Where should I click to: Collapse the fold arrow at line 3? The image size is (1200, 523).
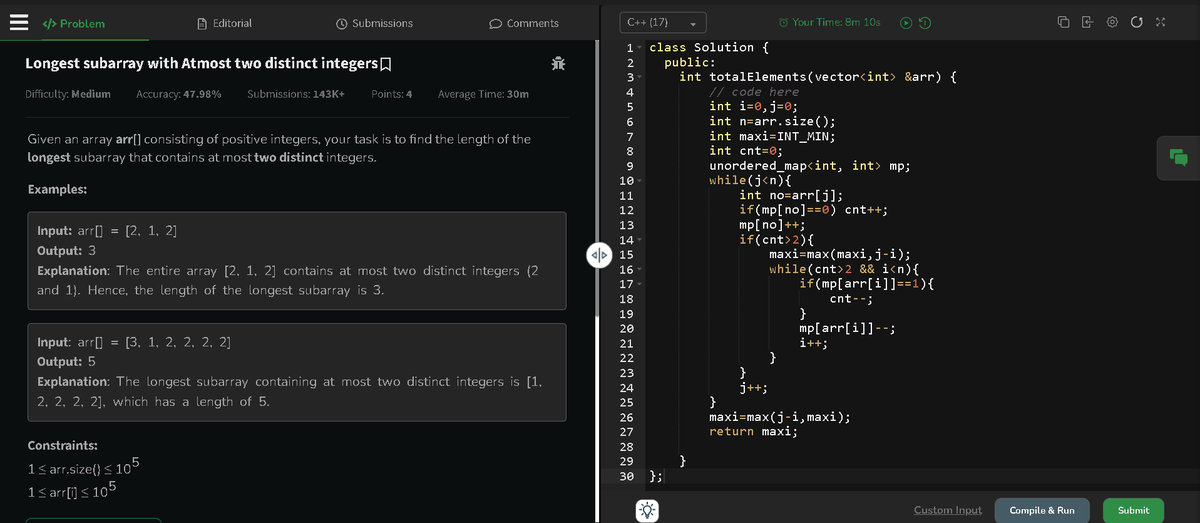[x=638, y=76]
